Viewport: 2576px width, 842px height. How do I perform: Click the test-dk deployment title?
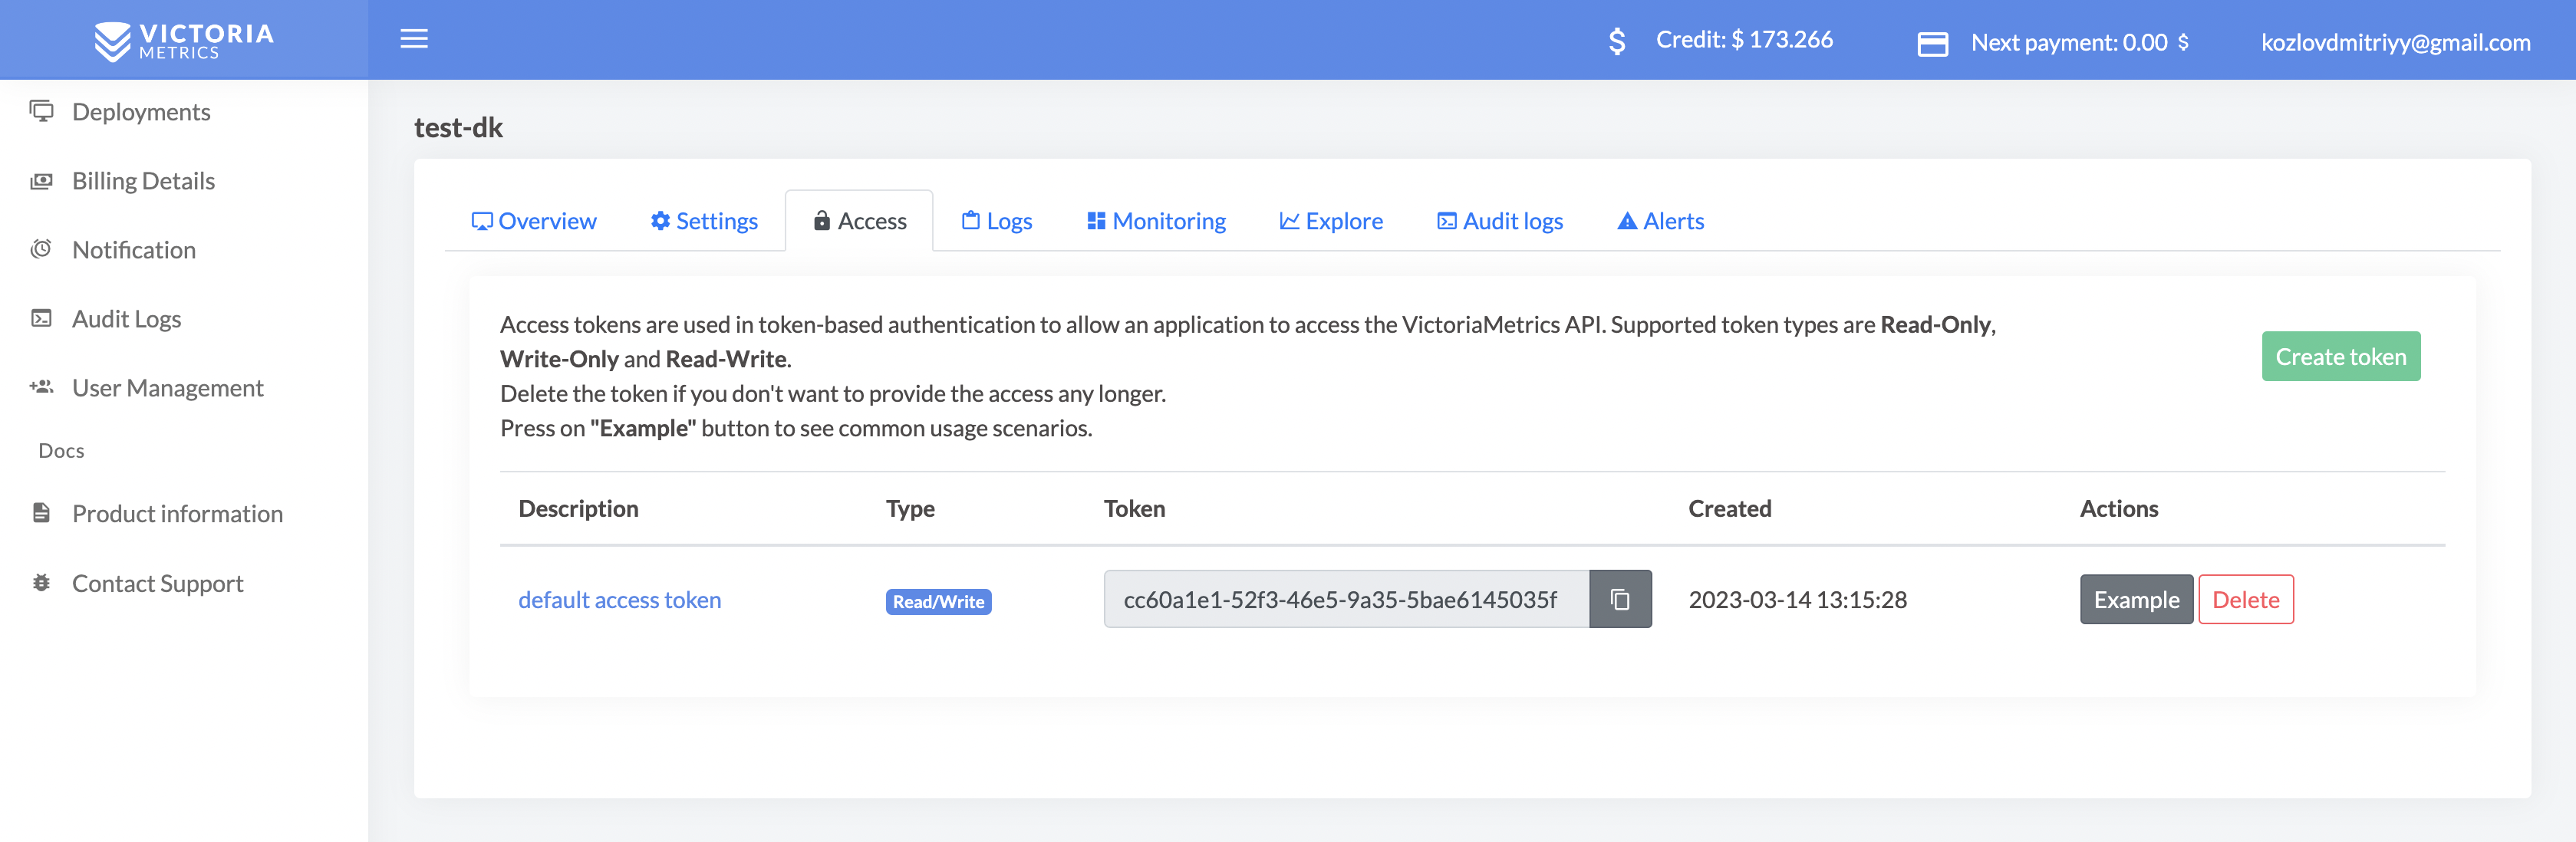pos(458,127)
